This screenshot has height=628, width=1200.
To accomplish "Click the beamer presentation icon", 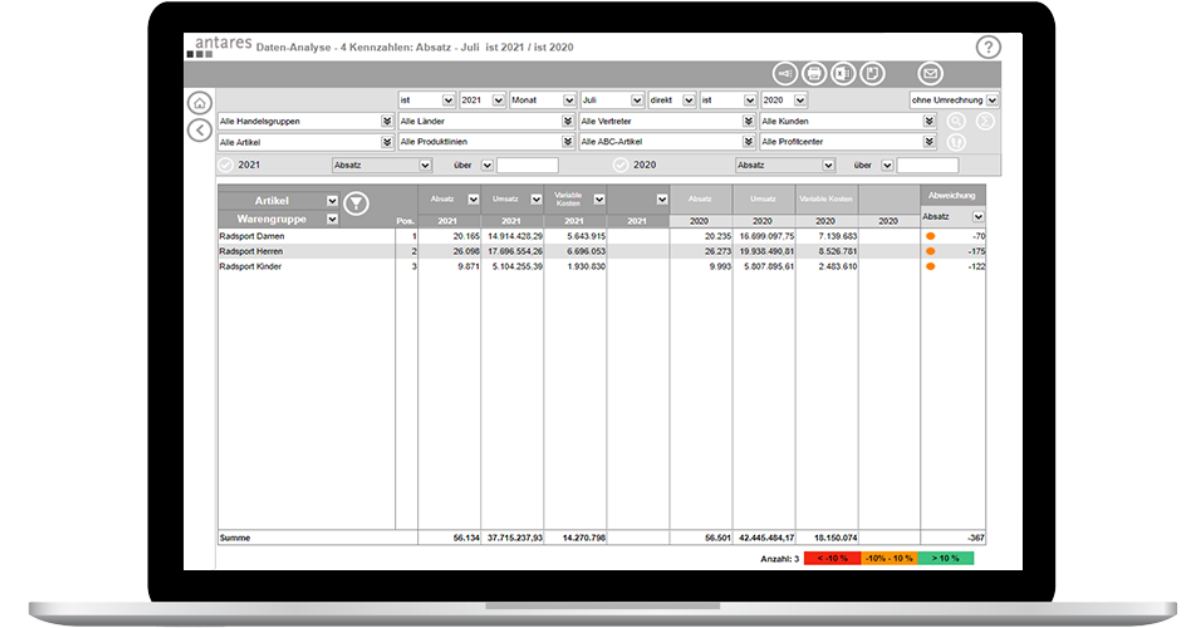I will [786, 73].
